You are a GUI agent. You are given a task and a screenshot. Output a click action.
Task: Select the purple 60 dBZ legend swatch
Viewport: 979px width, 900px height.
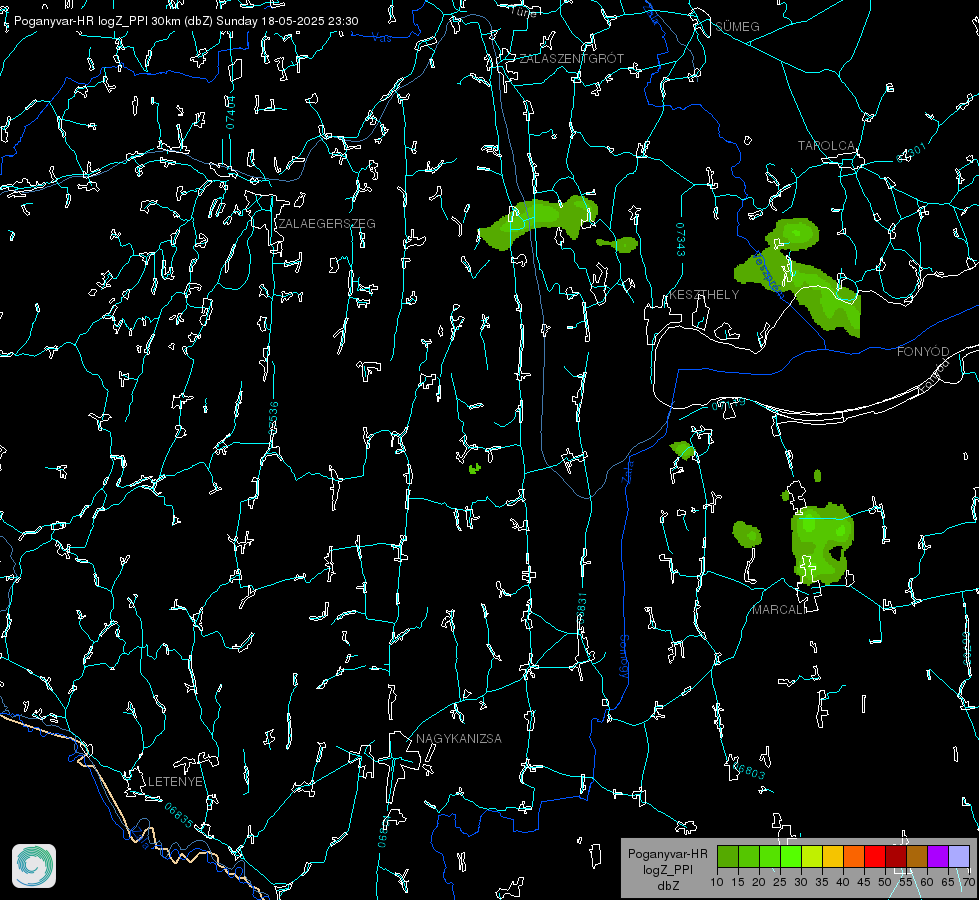click(x=938, y=856)
